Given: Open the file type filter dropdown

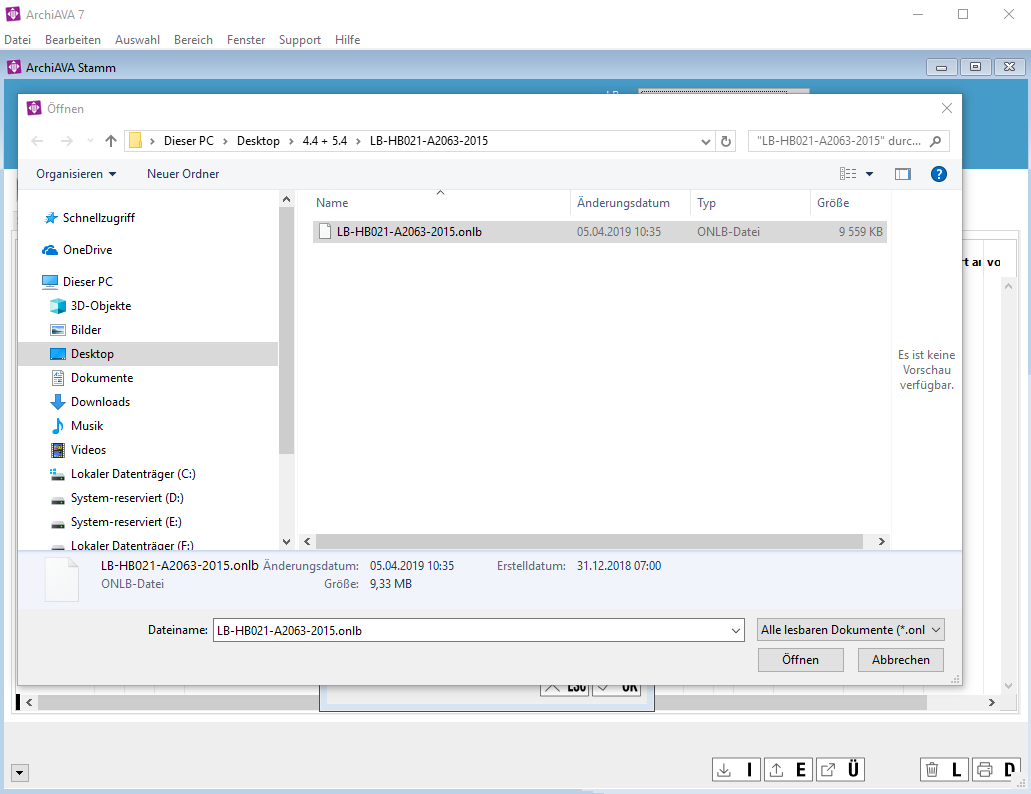Looking at the screenshot, I should click(x=851, y=630).
